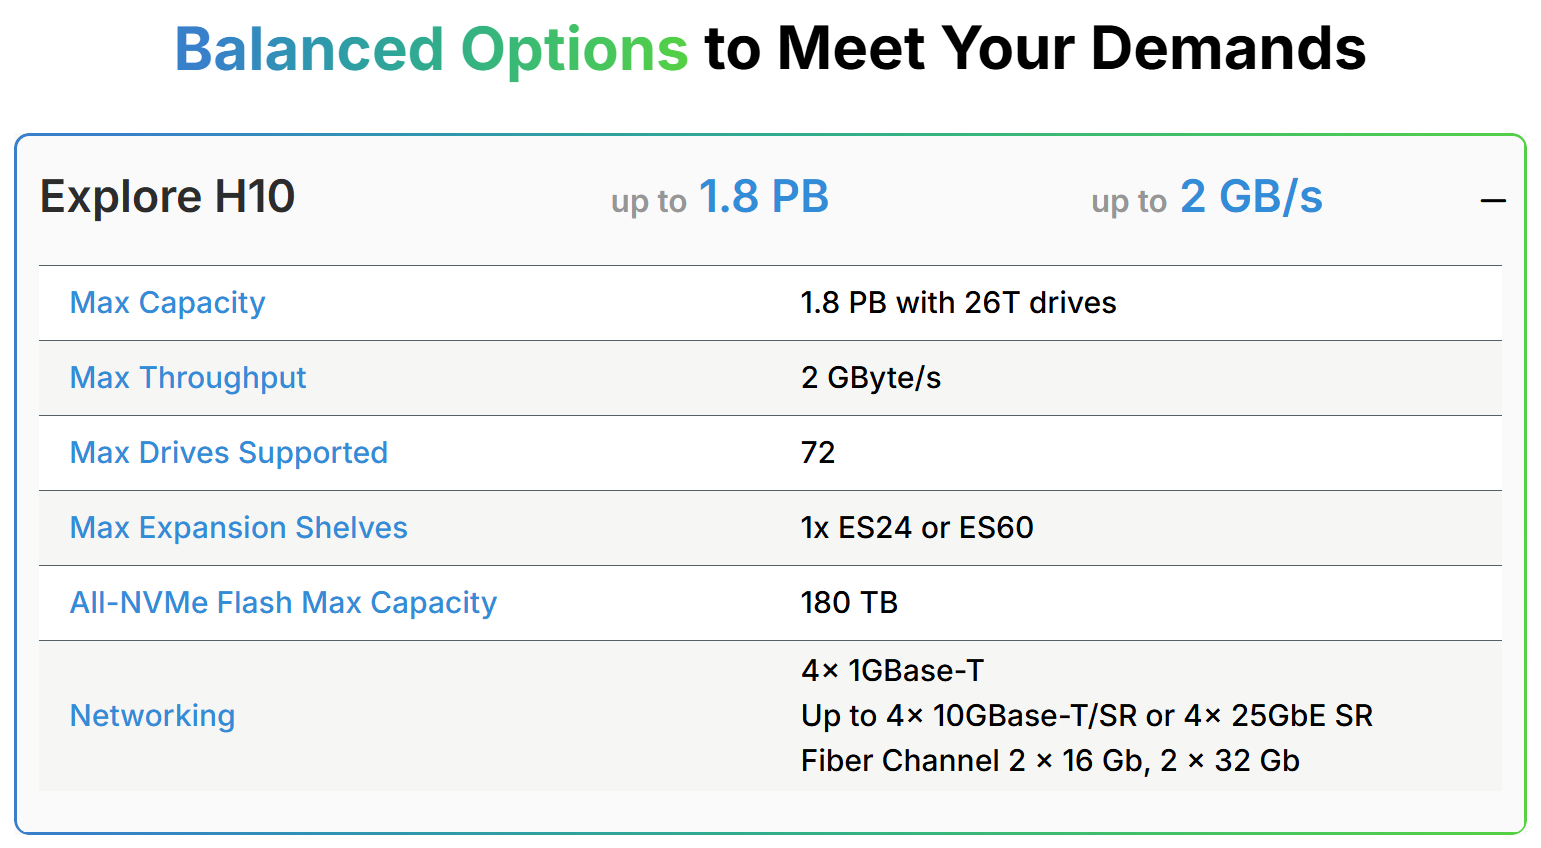Image resolution: width=1541 pixels, height=848 pixels.
Task: Open the Max Capacity link
Action: [167, 302]
